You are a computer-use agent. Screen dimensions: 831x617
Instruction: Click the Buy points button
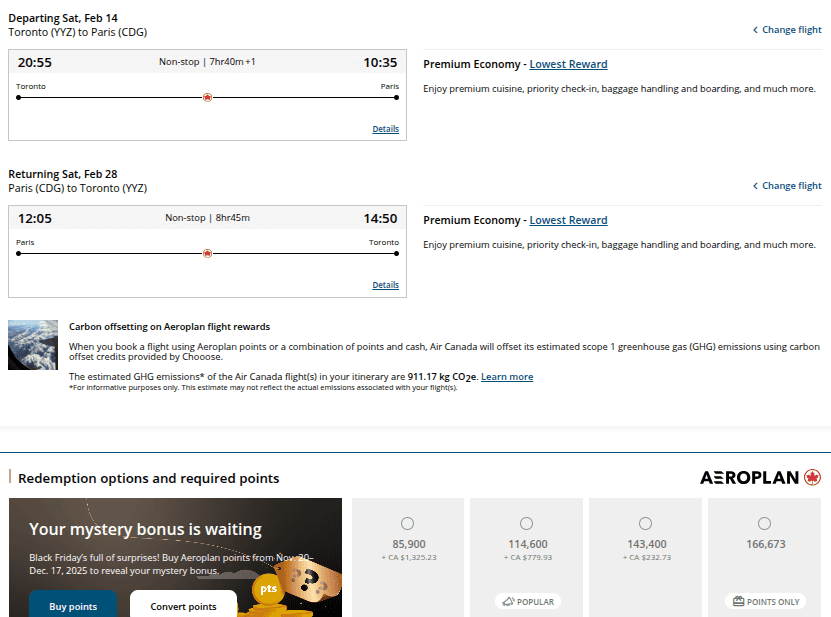(x=73, y=604)
